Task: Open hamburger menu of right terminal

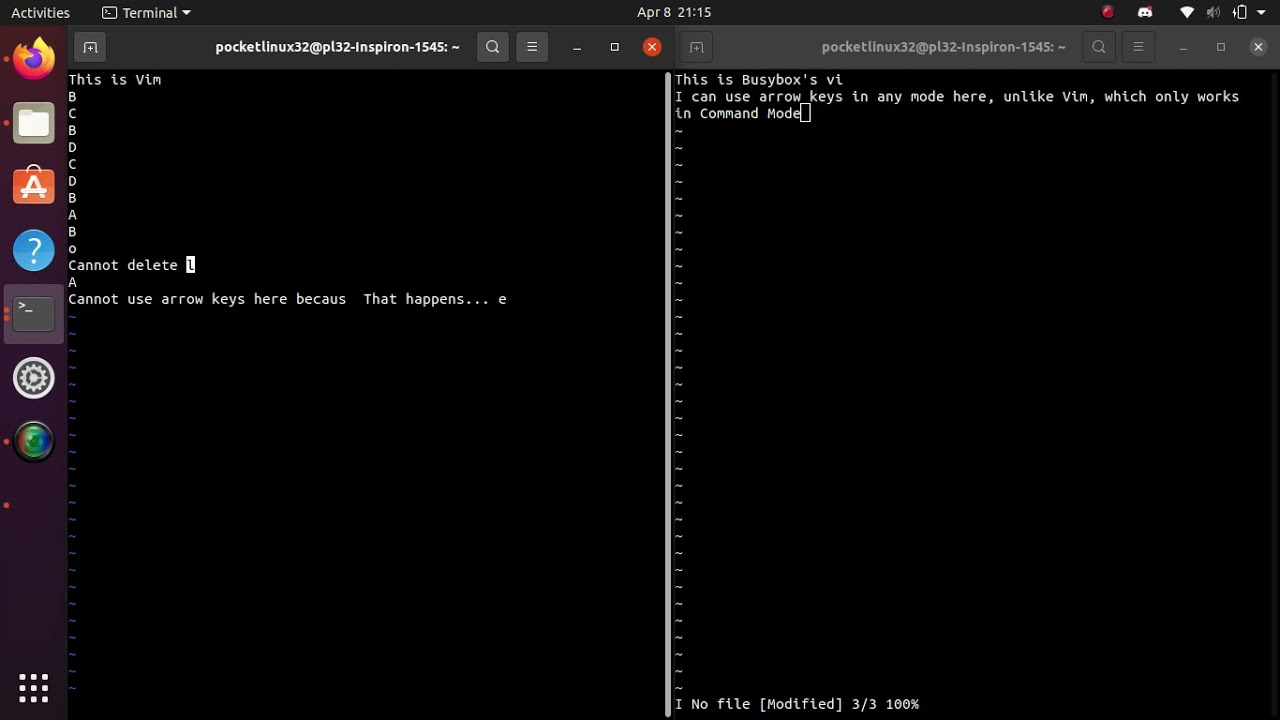Action: coord(1138,47)
